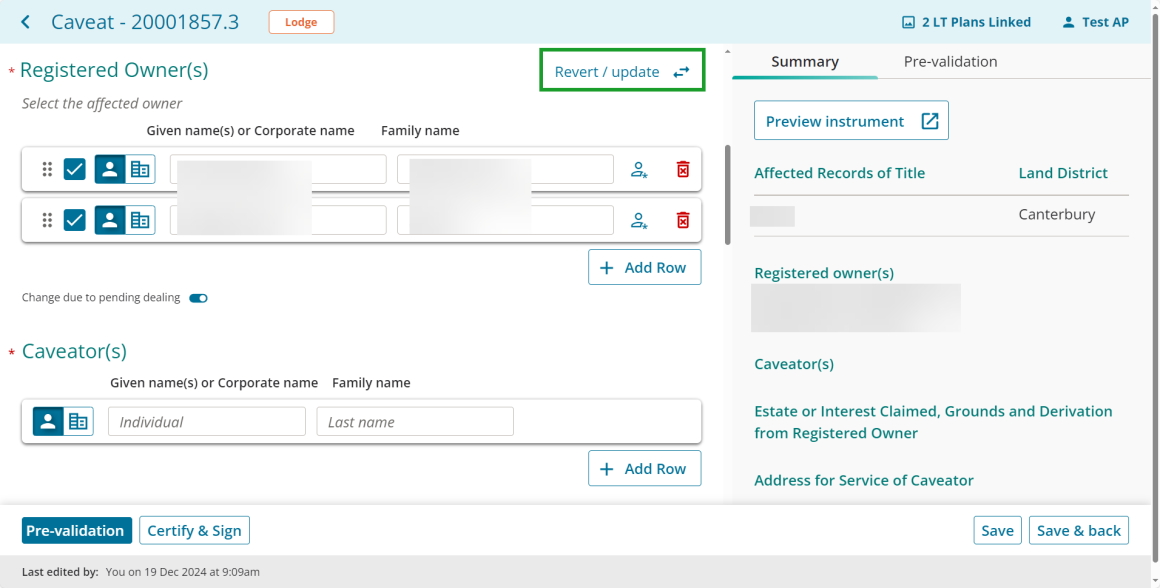Screen dimensions: 1160x588
Task: Click the Address for Service of Caveator heading
Action: tap(864, 481)
